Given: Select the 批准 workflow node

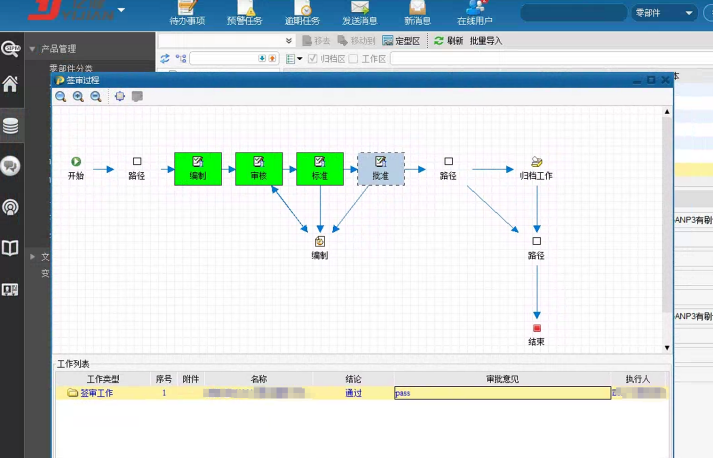Looking at the screenshot, I should point(381,169).
